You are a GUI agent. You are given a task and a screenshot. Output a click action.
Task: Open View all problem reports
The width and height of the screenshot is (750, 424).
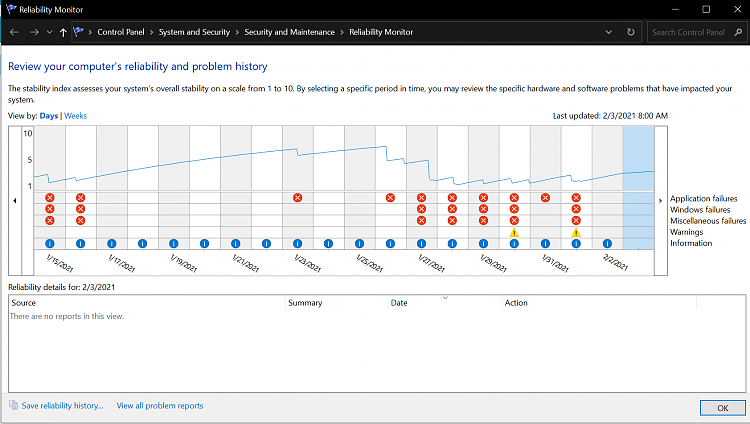(x=160, y=406)
